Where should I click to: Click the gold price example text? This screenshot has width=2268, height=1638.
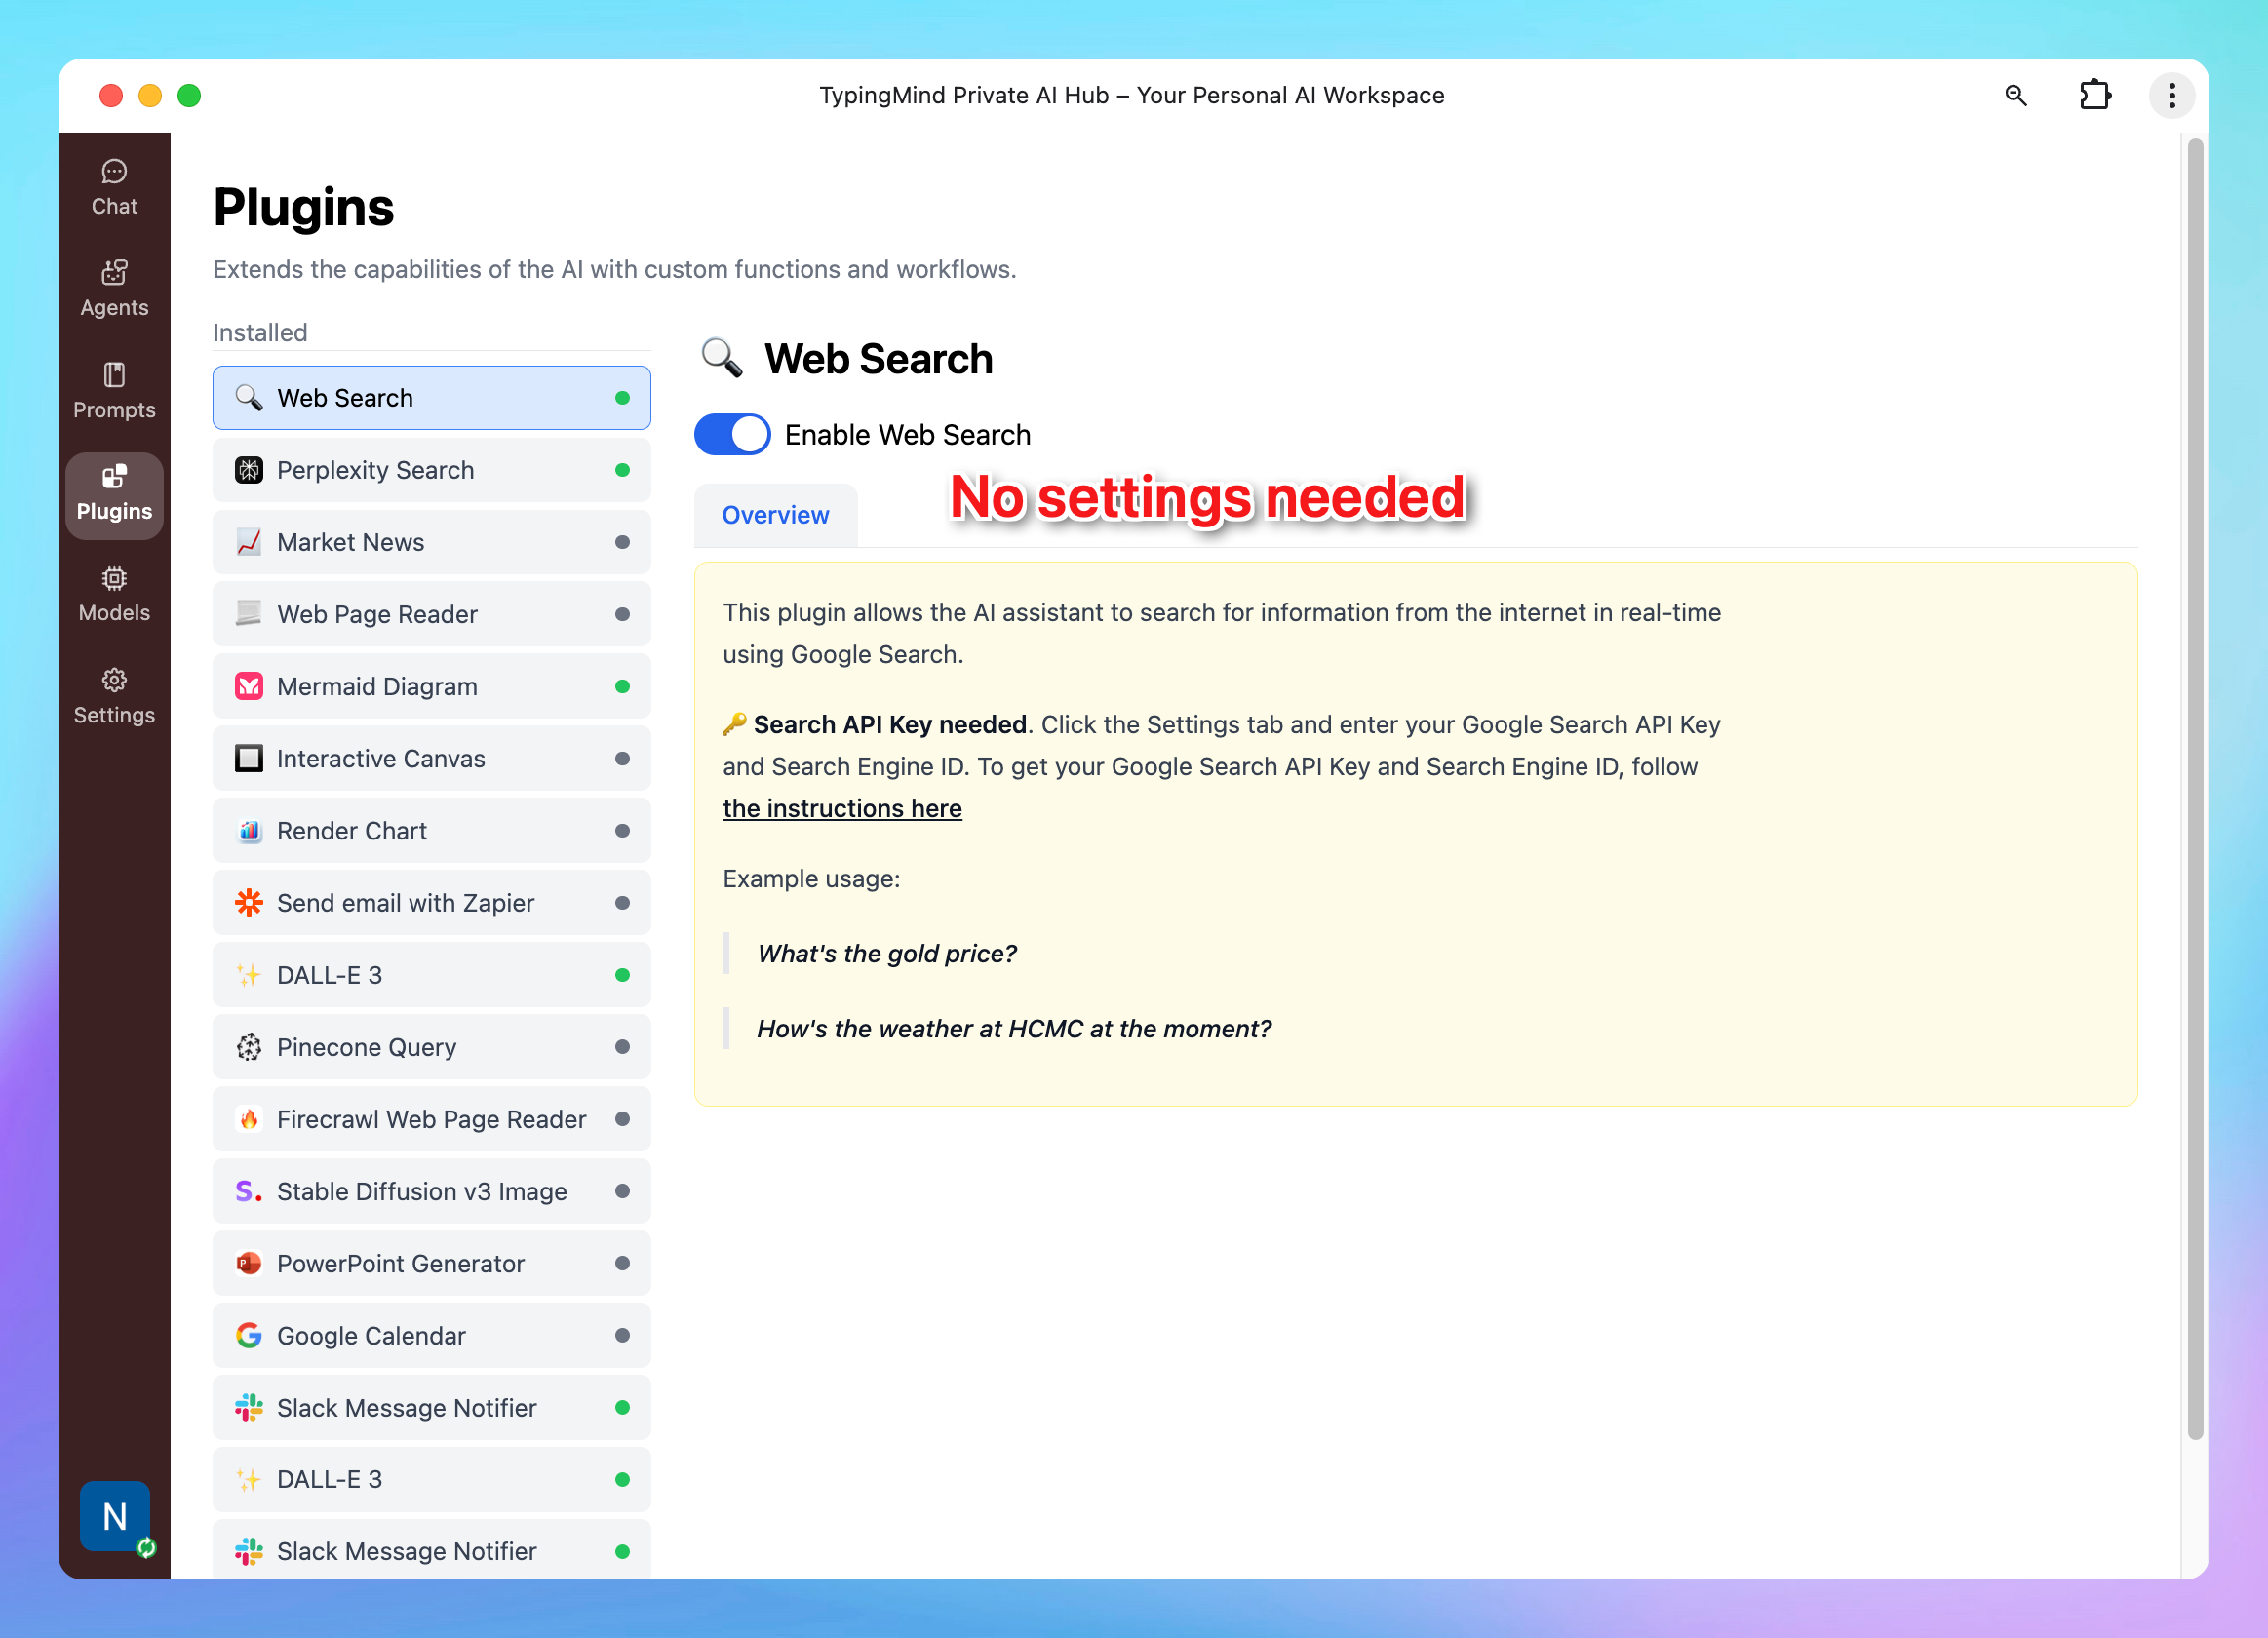(x=886, y=953)
